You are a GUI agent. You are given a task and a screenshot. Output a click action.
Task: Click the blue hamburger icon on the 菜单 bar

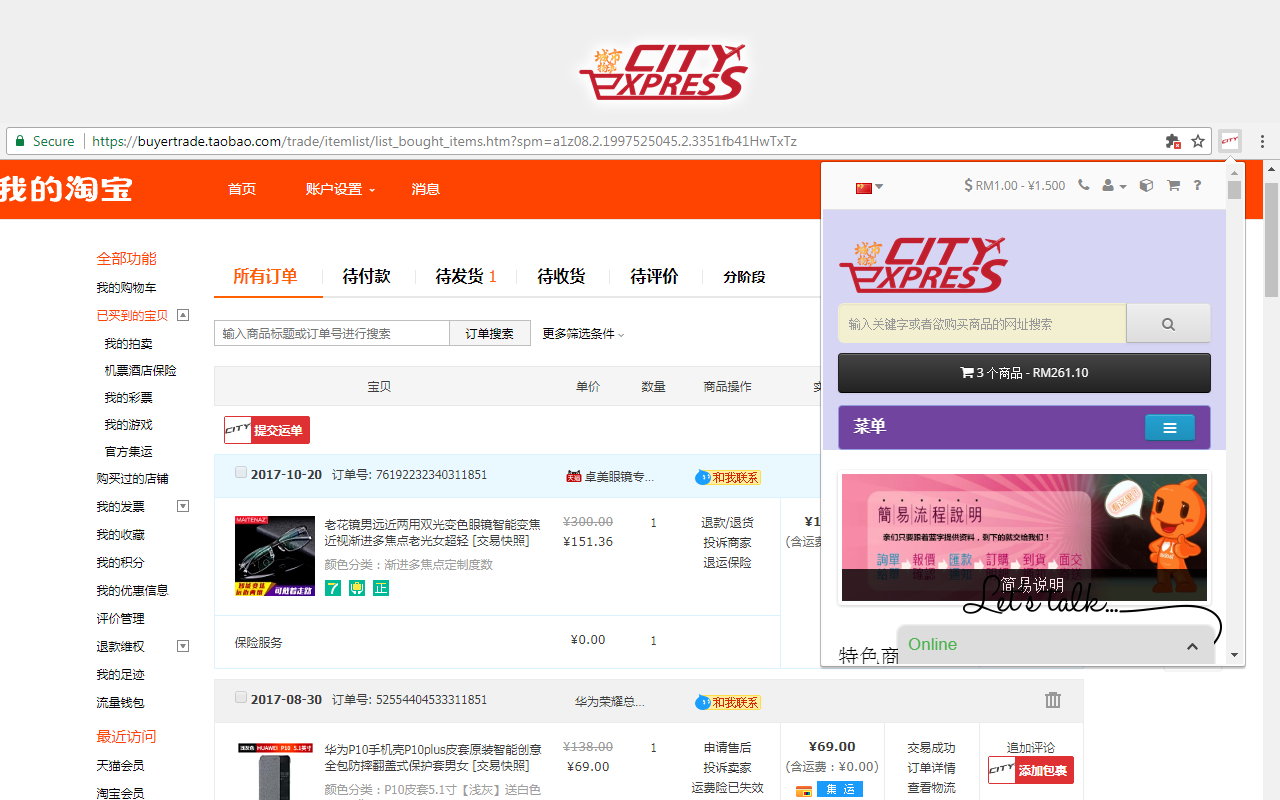click(1169, 426)
